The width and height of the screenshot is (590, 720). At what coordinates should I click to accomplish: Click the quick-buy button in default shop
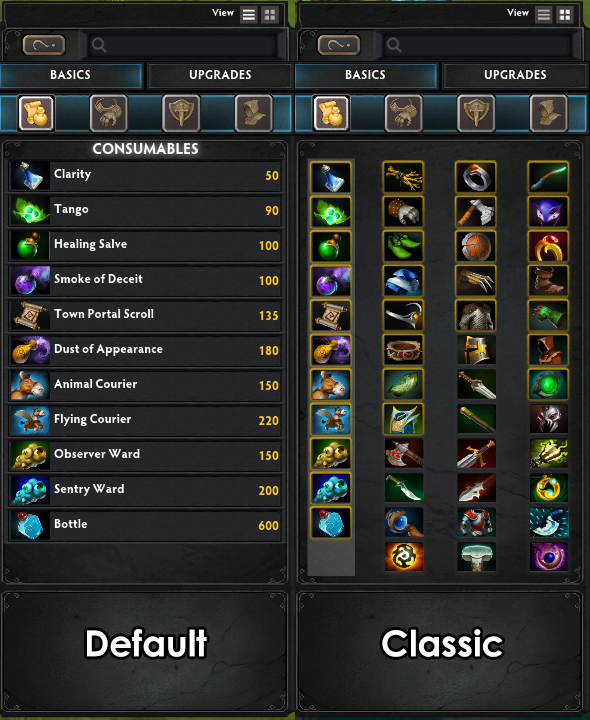44,45
